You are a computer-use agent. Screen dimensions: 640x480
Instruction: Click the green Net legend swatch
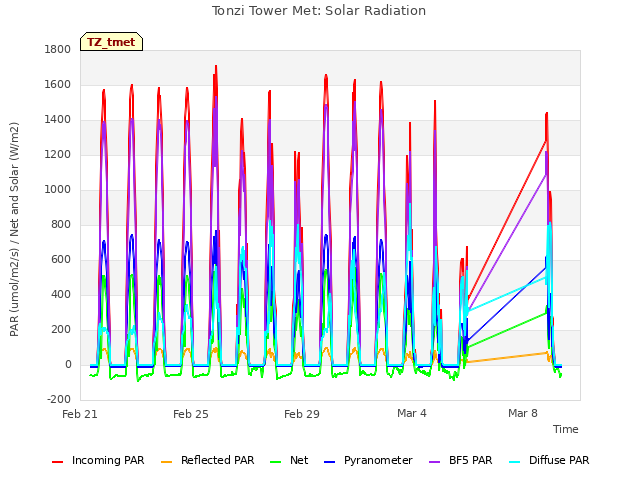276,462
